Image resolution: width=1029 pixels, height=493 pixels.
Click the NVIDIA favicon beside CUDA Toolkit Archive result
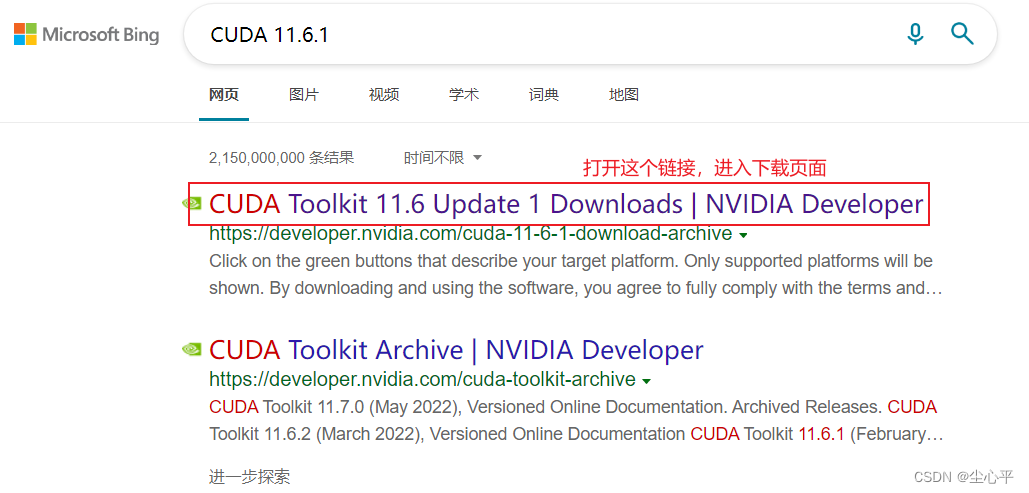[192, 350]
